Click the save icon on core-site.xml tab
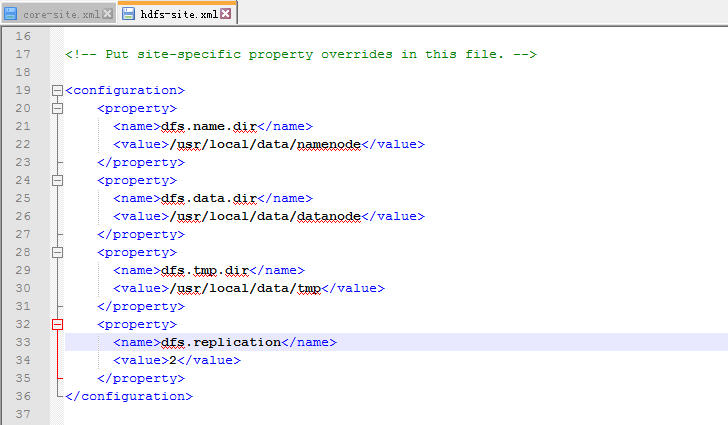The image size is (728, 425). coord(11,14)
